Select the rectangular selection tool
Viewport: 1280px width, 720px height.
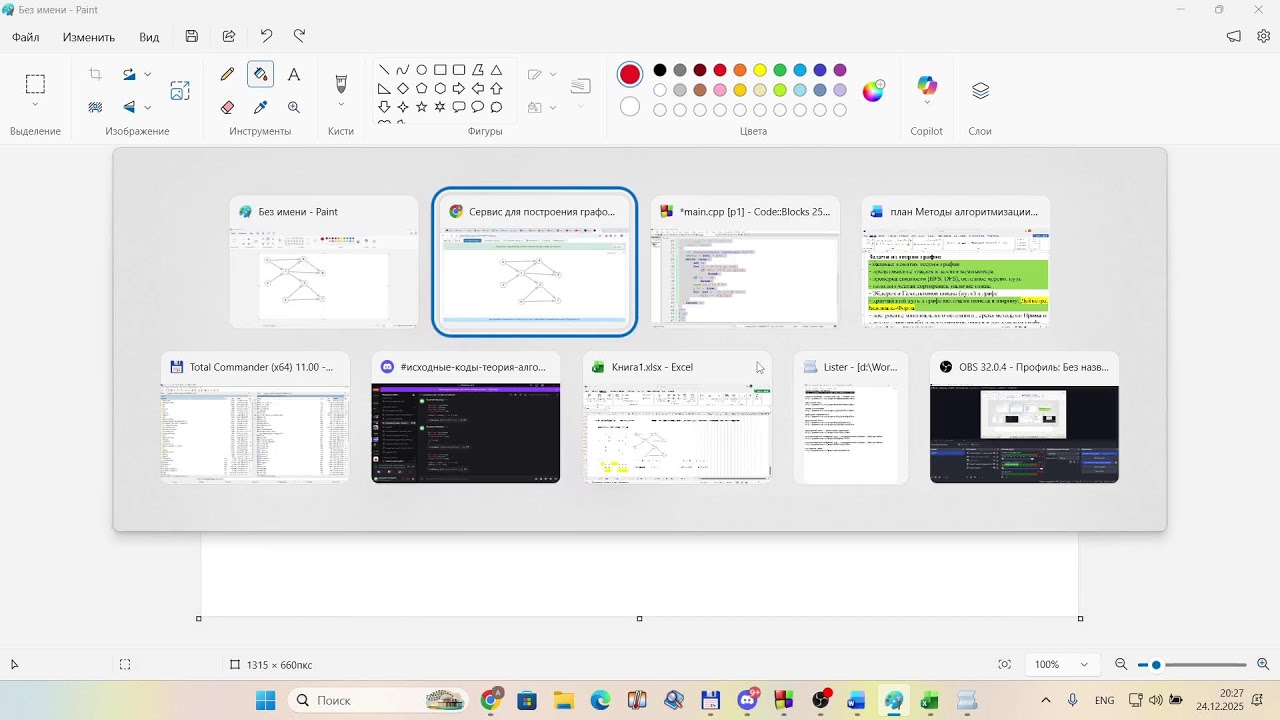[35, 84]
